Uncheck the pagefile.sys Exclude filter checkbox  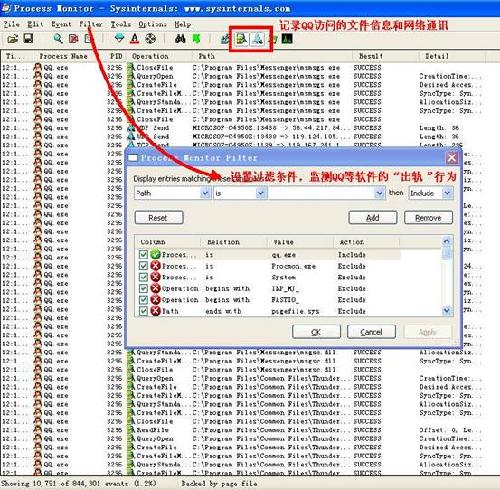click(x=143, y=311)
